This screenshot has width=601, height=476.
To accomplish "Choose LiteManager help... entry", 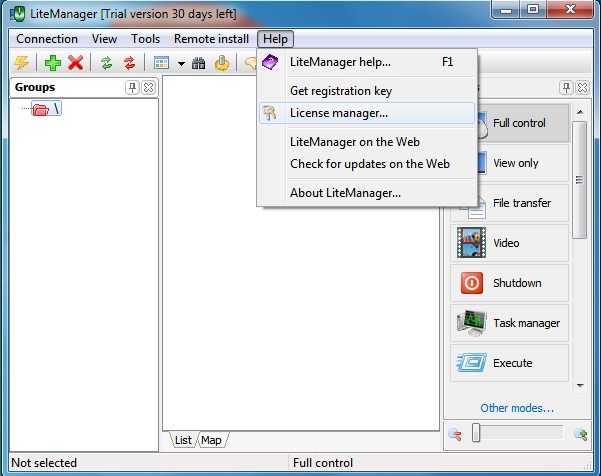I will tap(367, 62).
